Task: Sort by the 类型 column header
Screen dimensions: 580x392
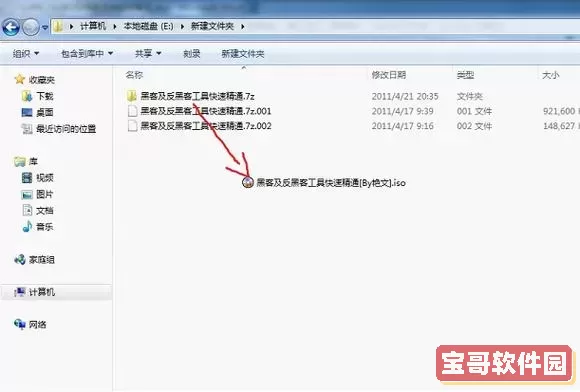Action: 465,75
